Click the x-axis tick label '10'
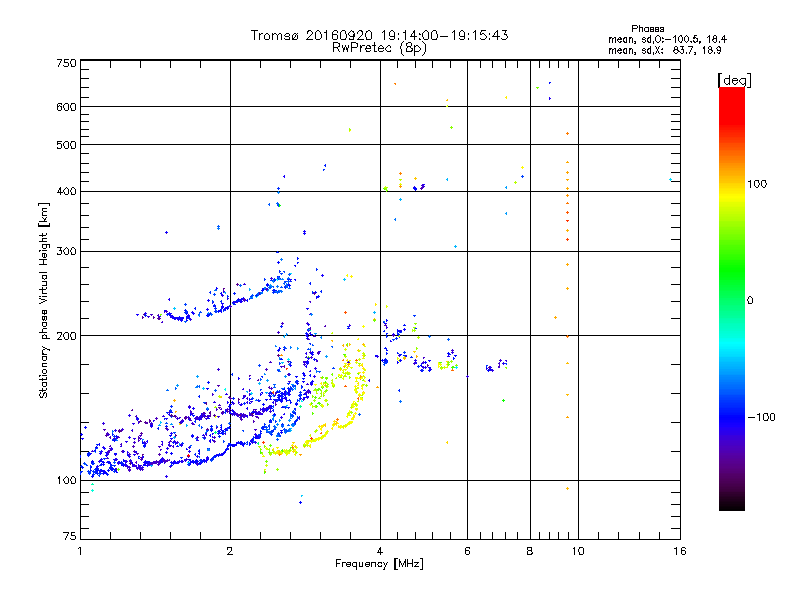The image size is (800, 600). pos(578,551)
